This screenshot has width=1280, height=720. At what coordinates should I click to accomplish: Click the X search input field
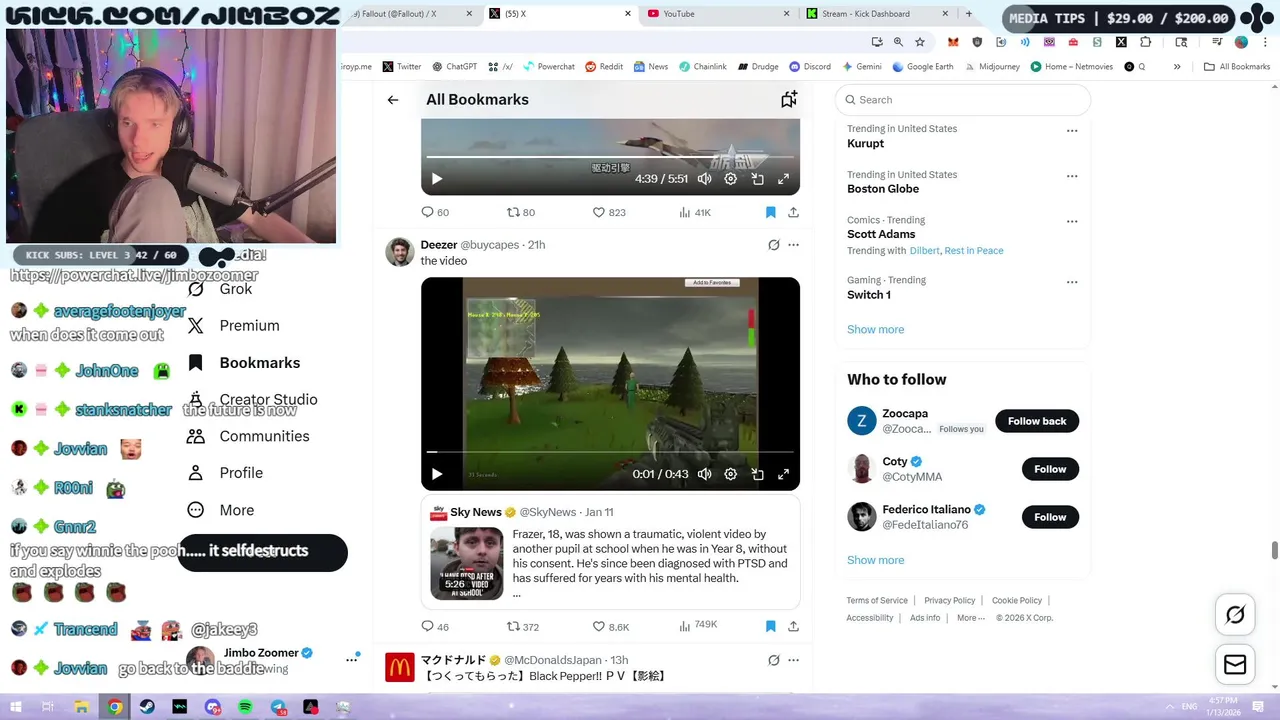click(x=963, y=100)
